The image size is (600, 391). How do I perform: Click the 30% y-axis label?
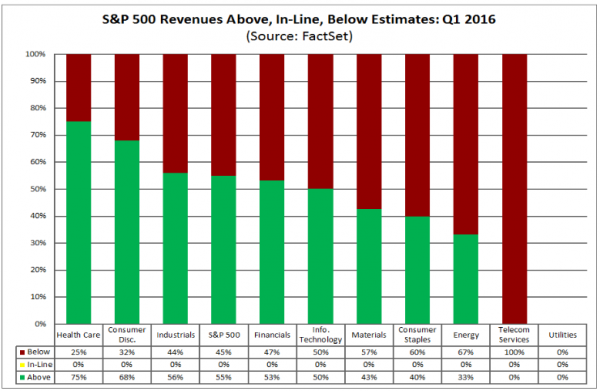tap(38, 243)
